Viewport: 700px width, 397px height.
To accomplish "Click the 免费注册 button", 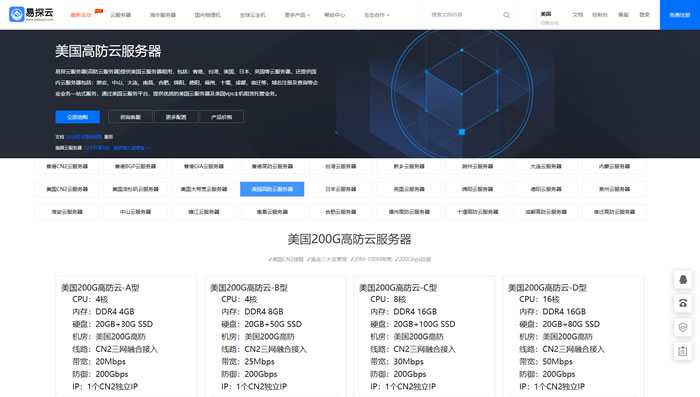I will [679, 15].
